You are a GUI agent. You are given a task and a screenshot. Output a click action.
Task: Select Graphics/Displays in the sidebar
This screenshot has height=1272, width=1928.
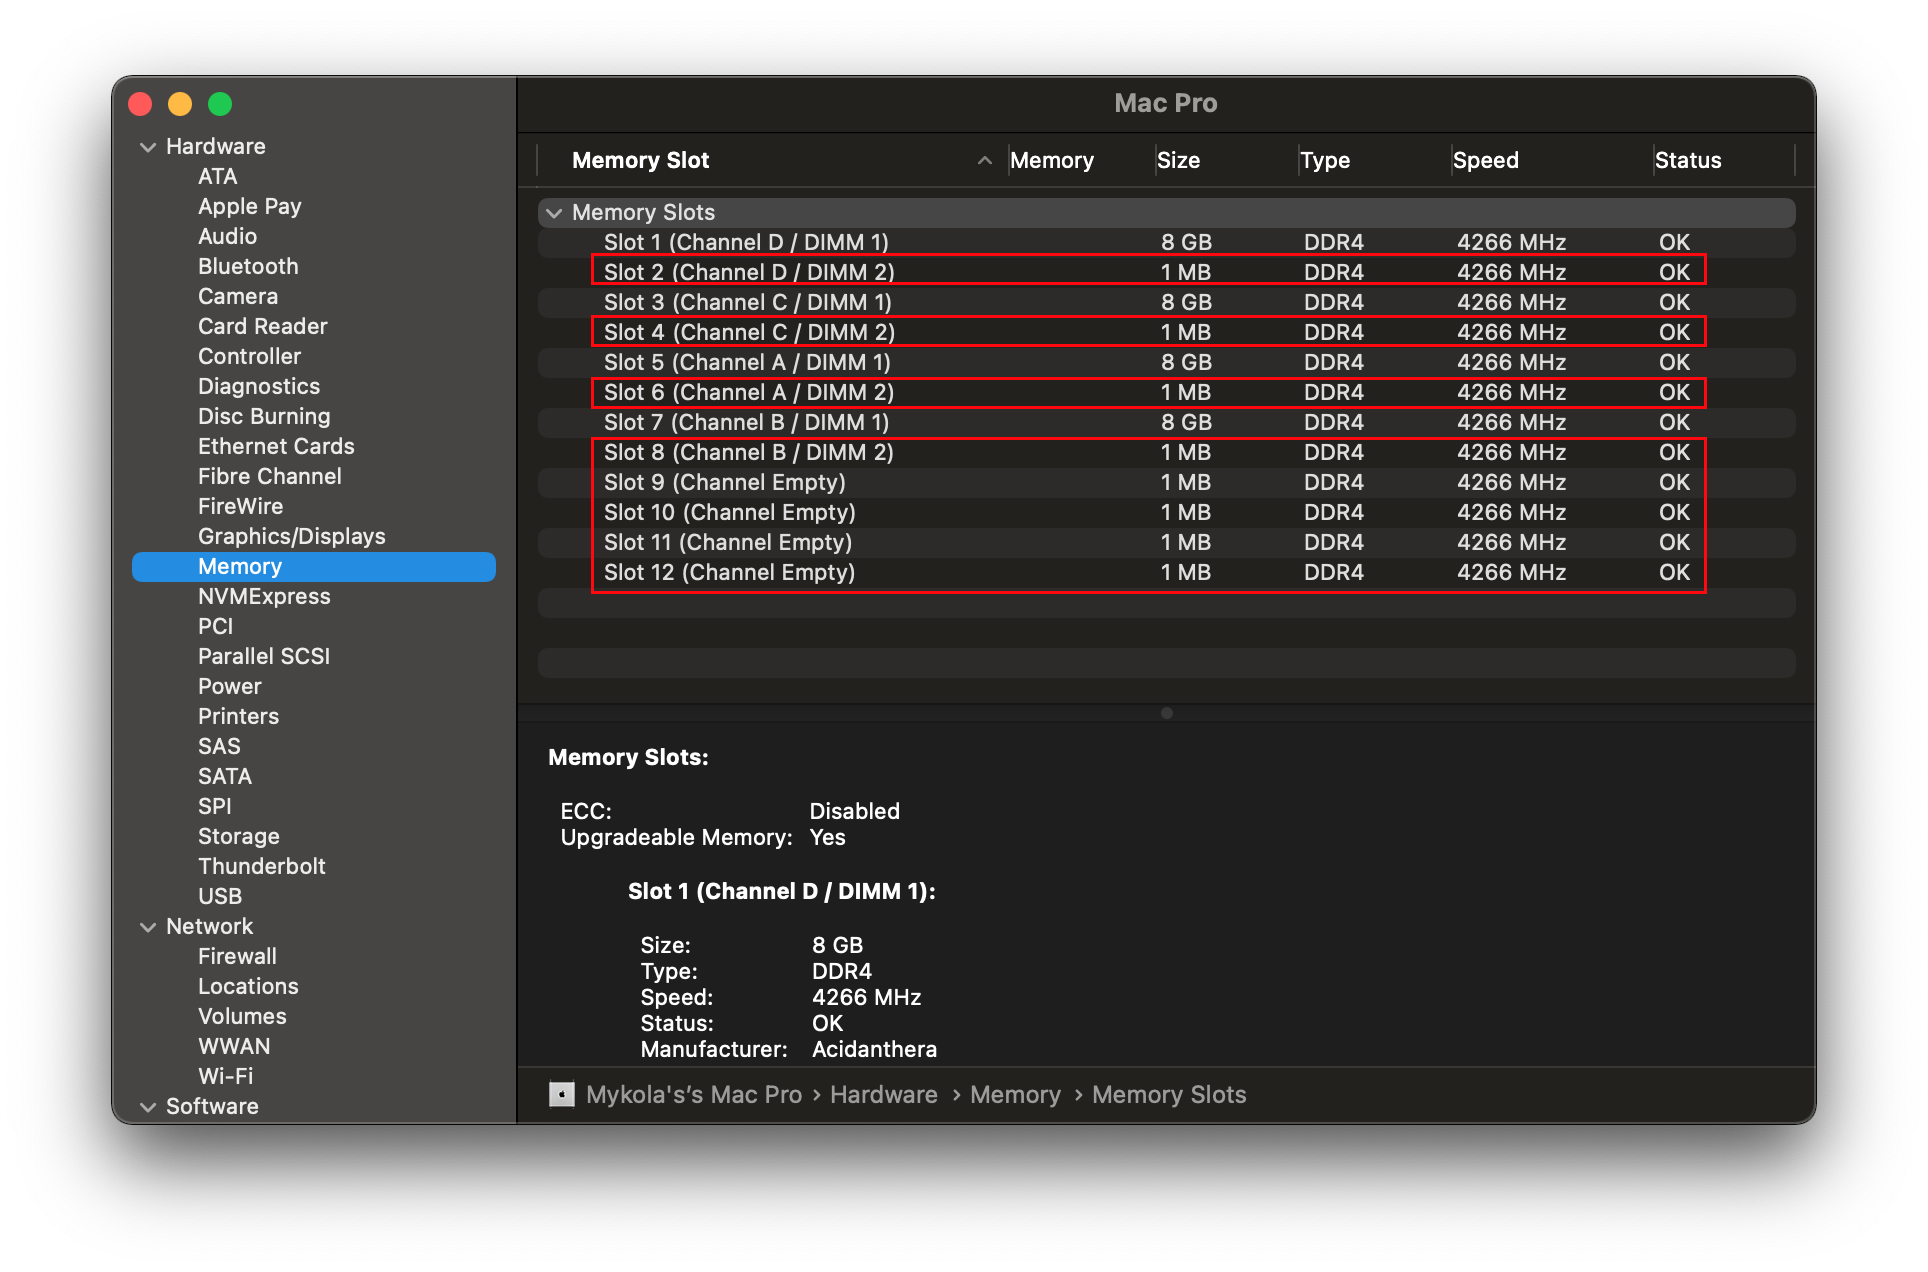[291, 537]
